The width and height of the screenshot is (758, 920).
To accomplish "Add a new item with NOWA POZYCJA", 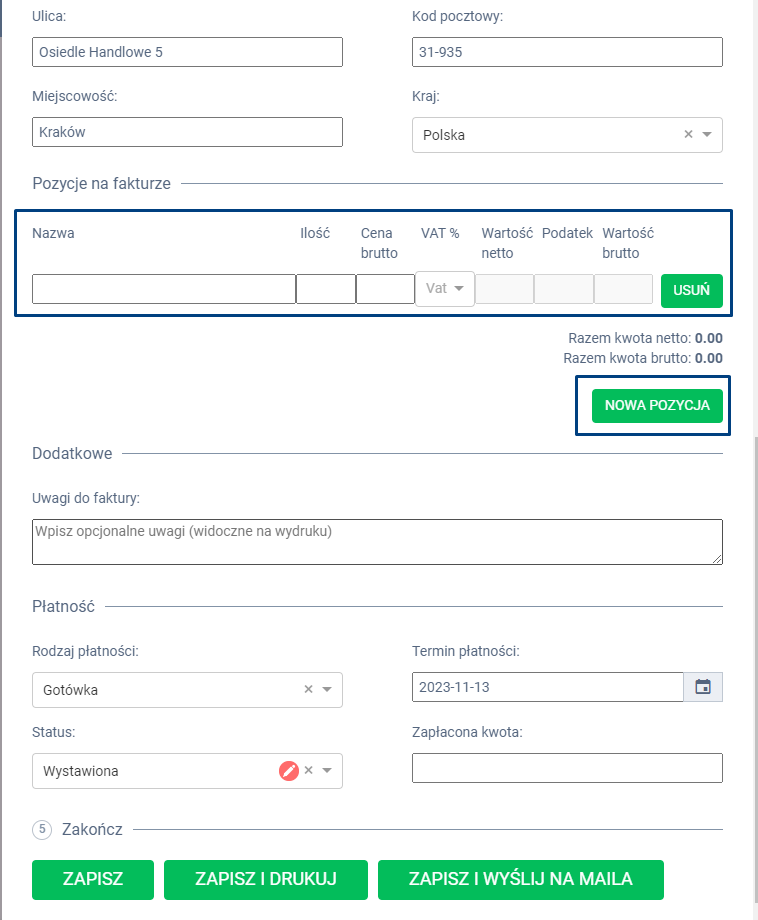I will [x=657, y=406].
